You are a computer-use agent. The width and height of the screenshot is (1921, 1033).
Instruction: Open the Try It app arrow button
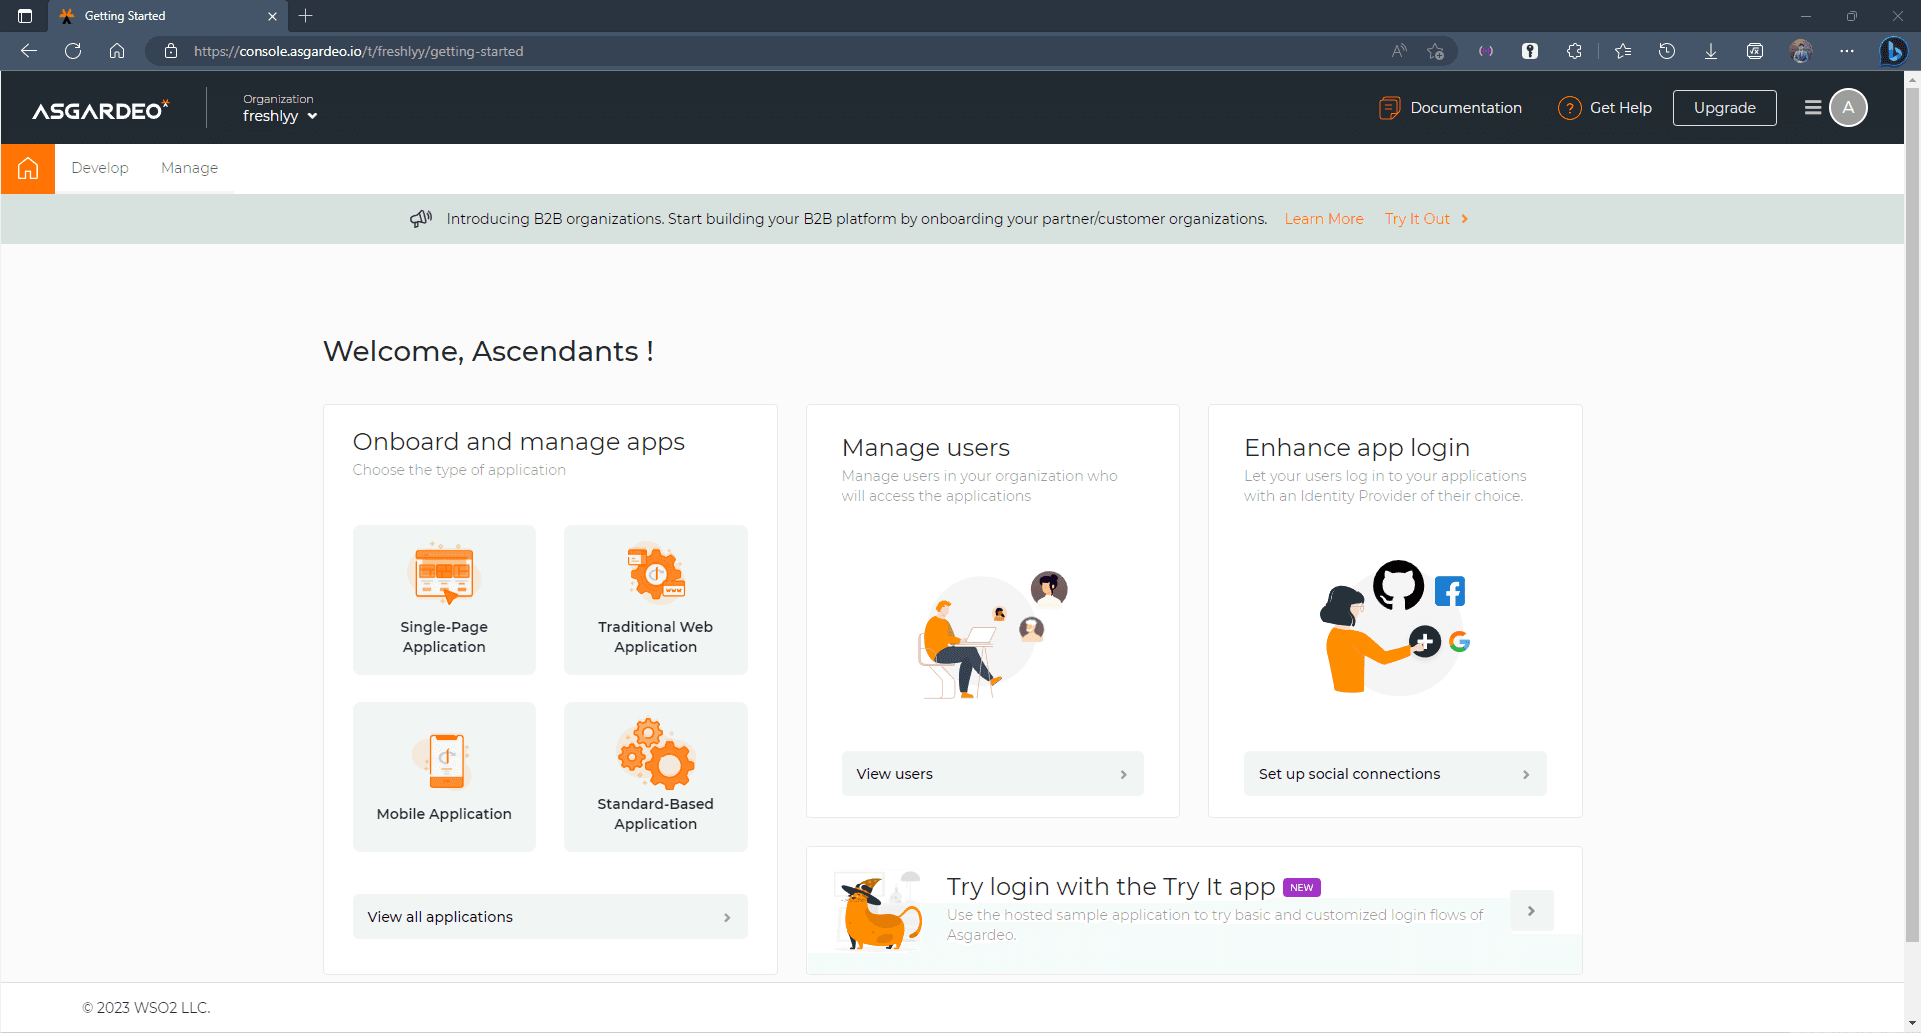point(1531,911)
